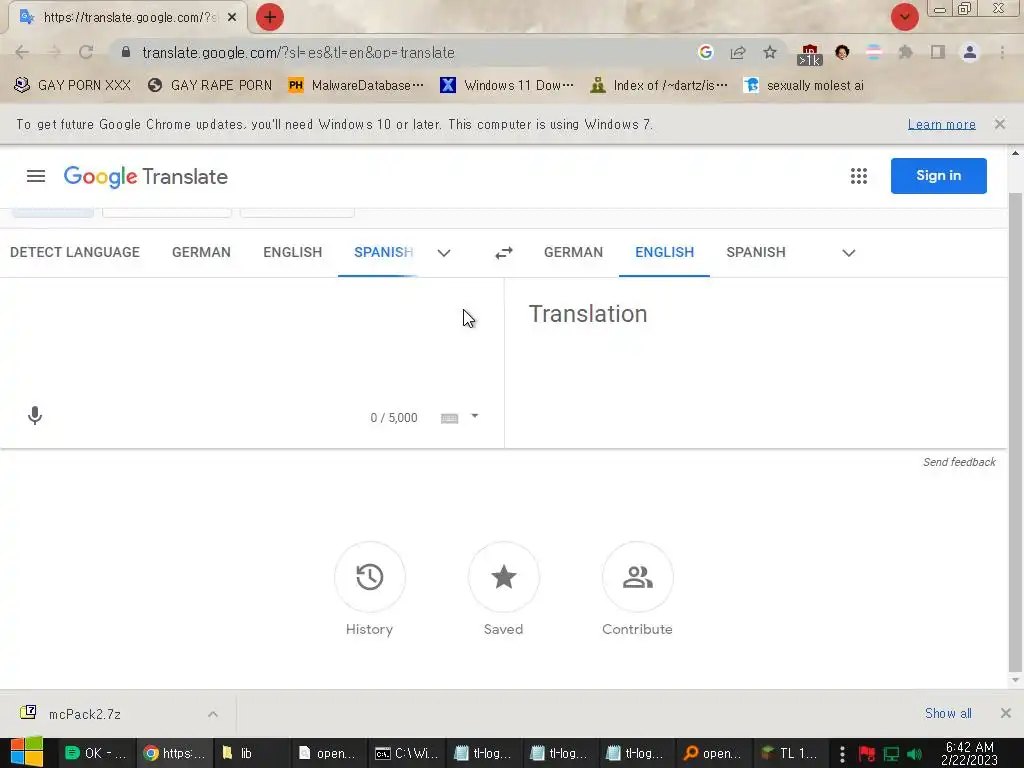The height and width of the screenshot is (768, 1024).
Task: Expand more source languages chevron
Action: 444,253
